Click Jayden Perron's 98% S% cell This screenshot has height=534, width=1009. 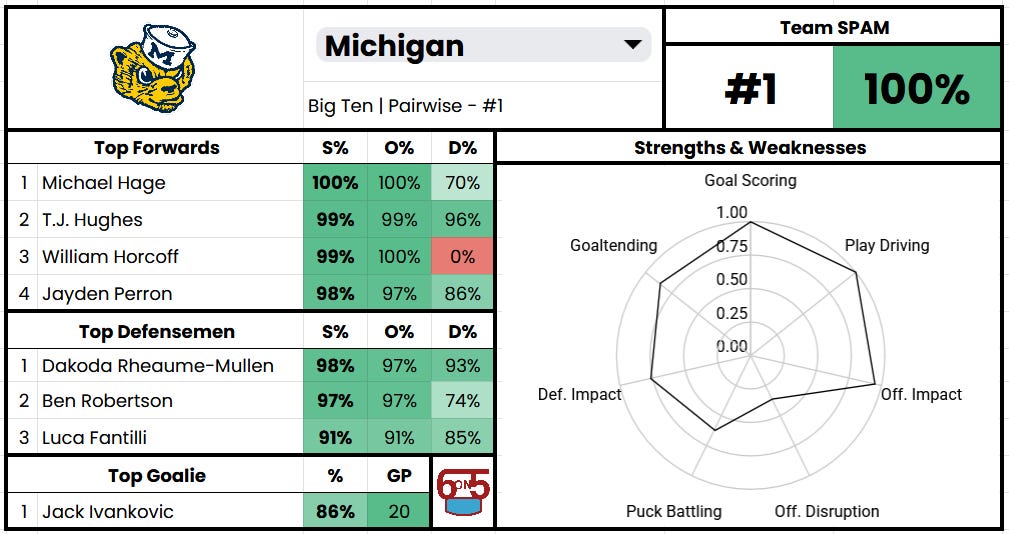(335, 293)
